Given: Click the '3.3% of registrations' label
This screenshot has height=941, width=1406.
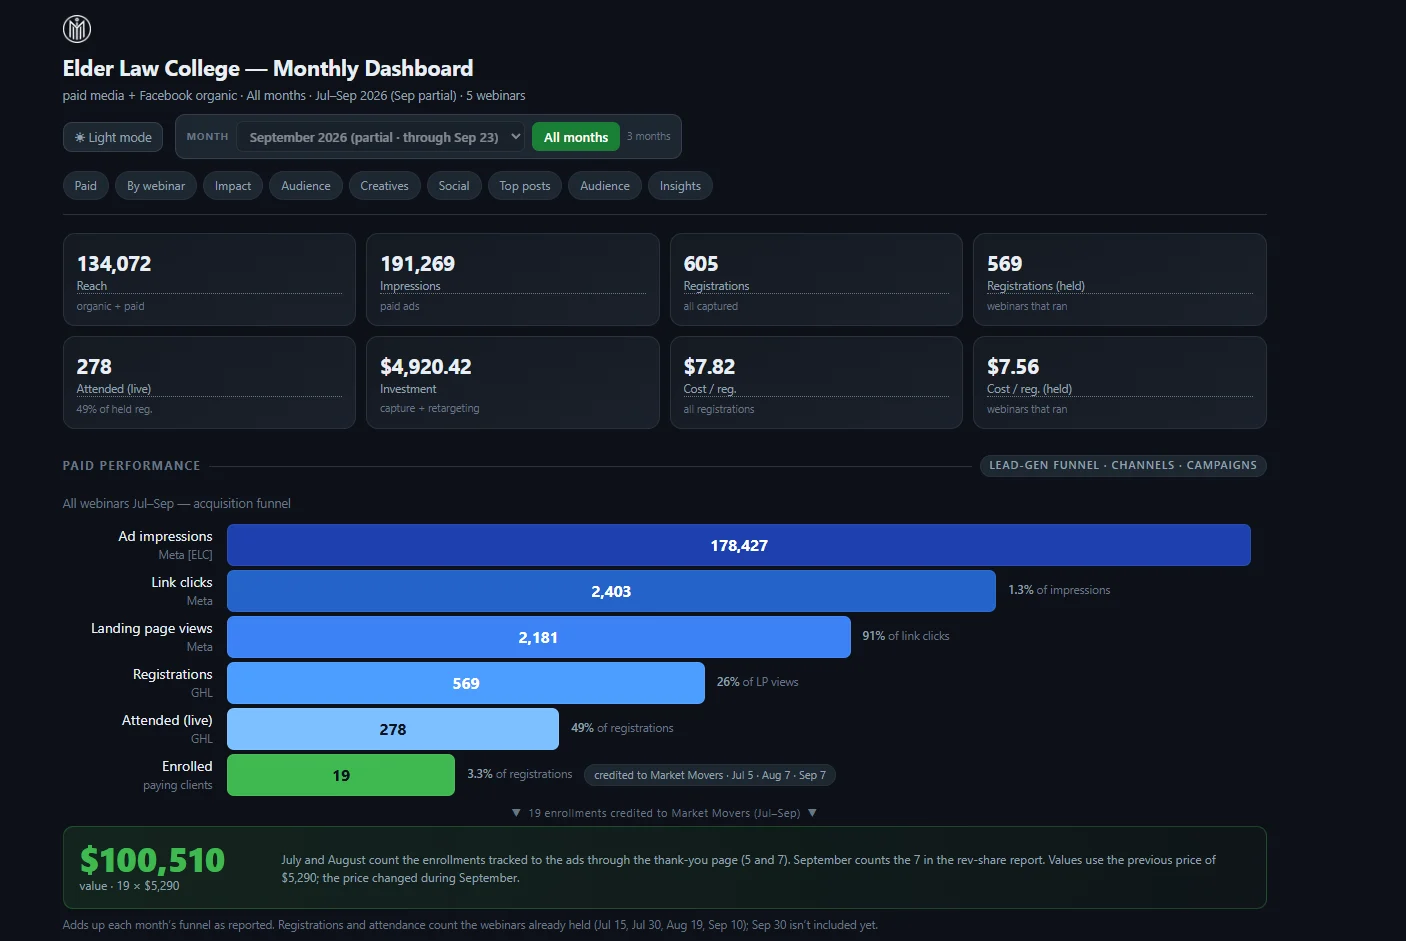Looking at the screenshot, I should [520, 774].
